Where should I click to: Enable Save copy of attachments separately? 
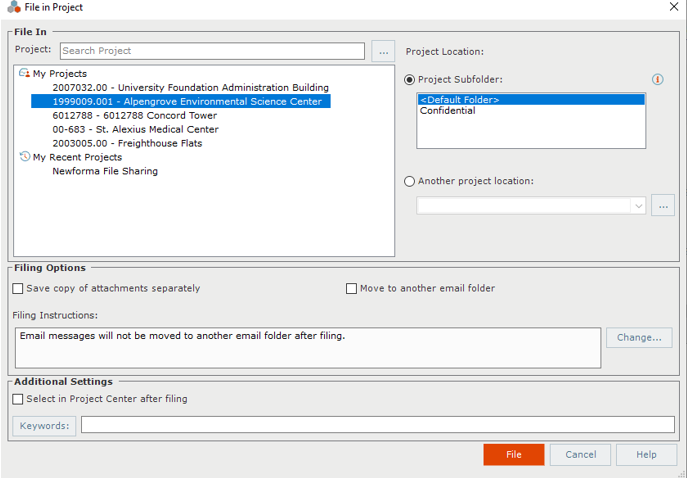coord(18,288)
